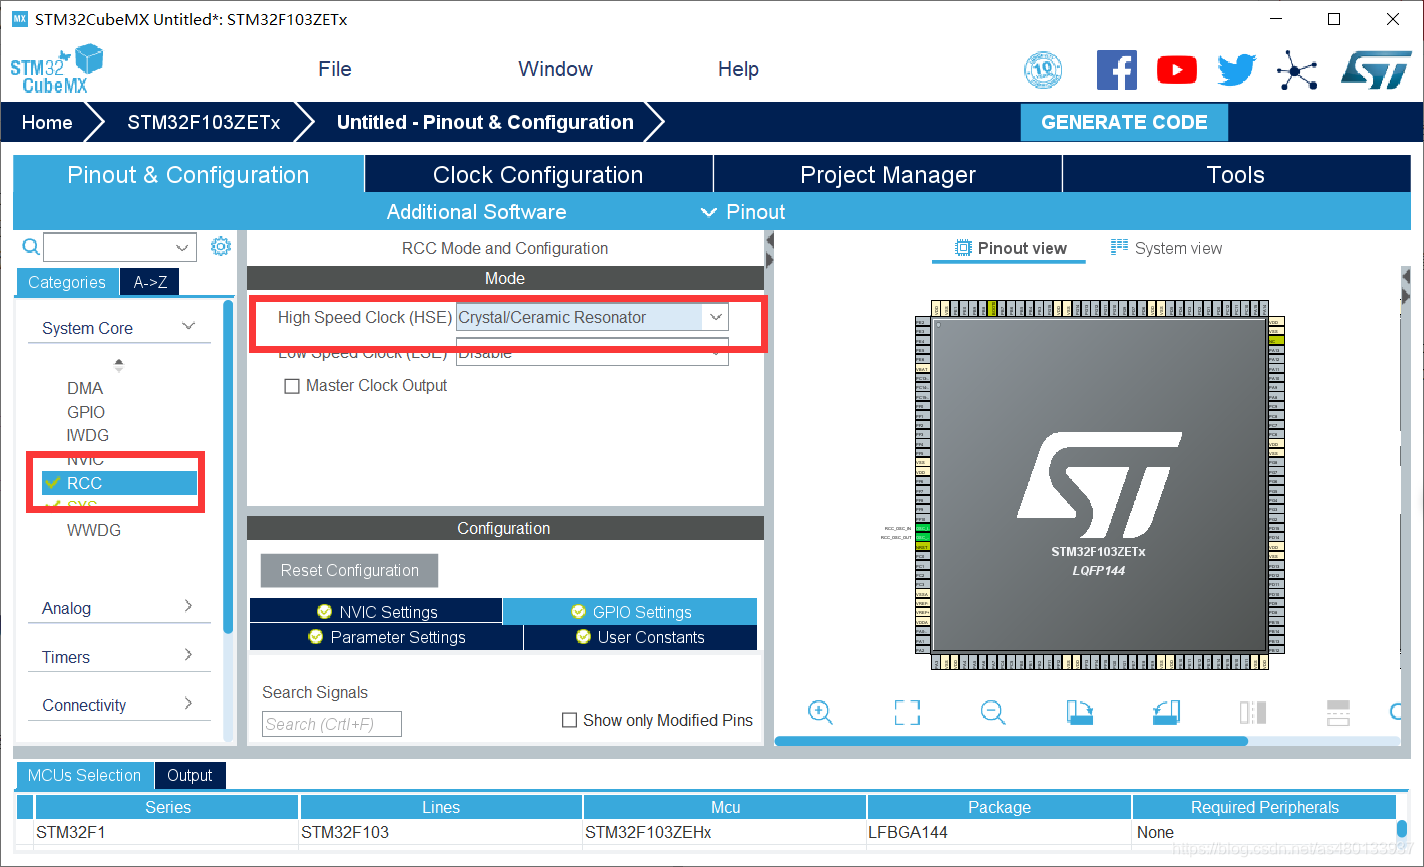Click the Twitter bird icon

[1236, 70]
